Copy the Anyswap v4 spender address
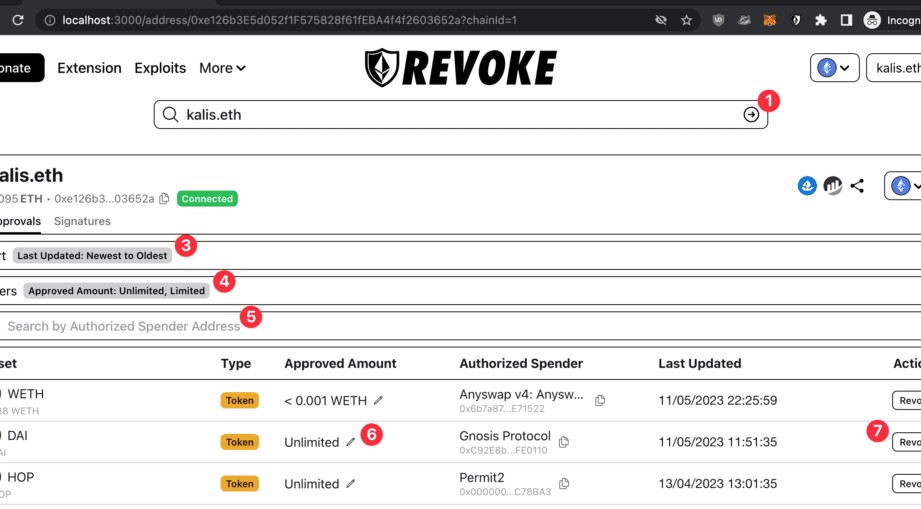The height and width of the screenshot is (509, 921). (x=600, y=400)
